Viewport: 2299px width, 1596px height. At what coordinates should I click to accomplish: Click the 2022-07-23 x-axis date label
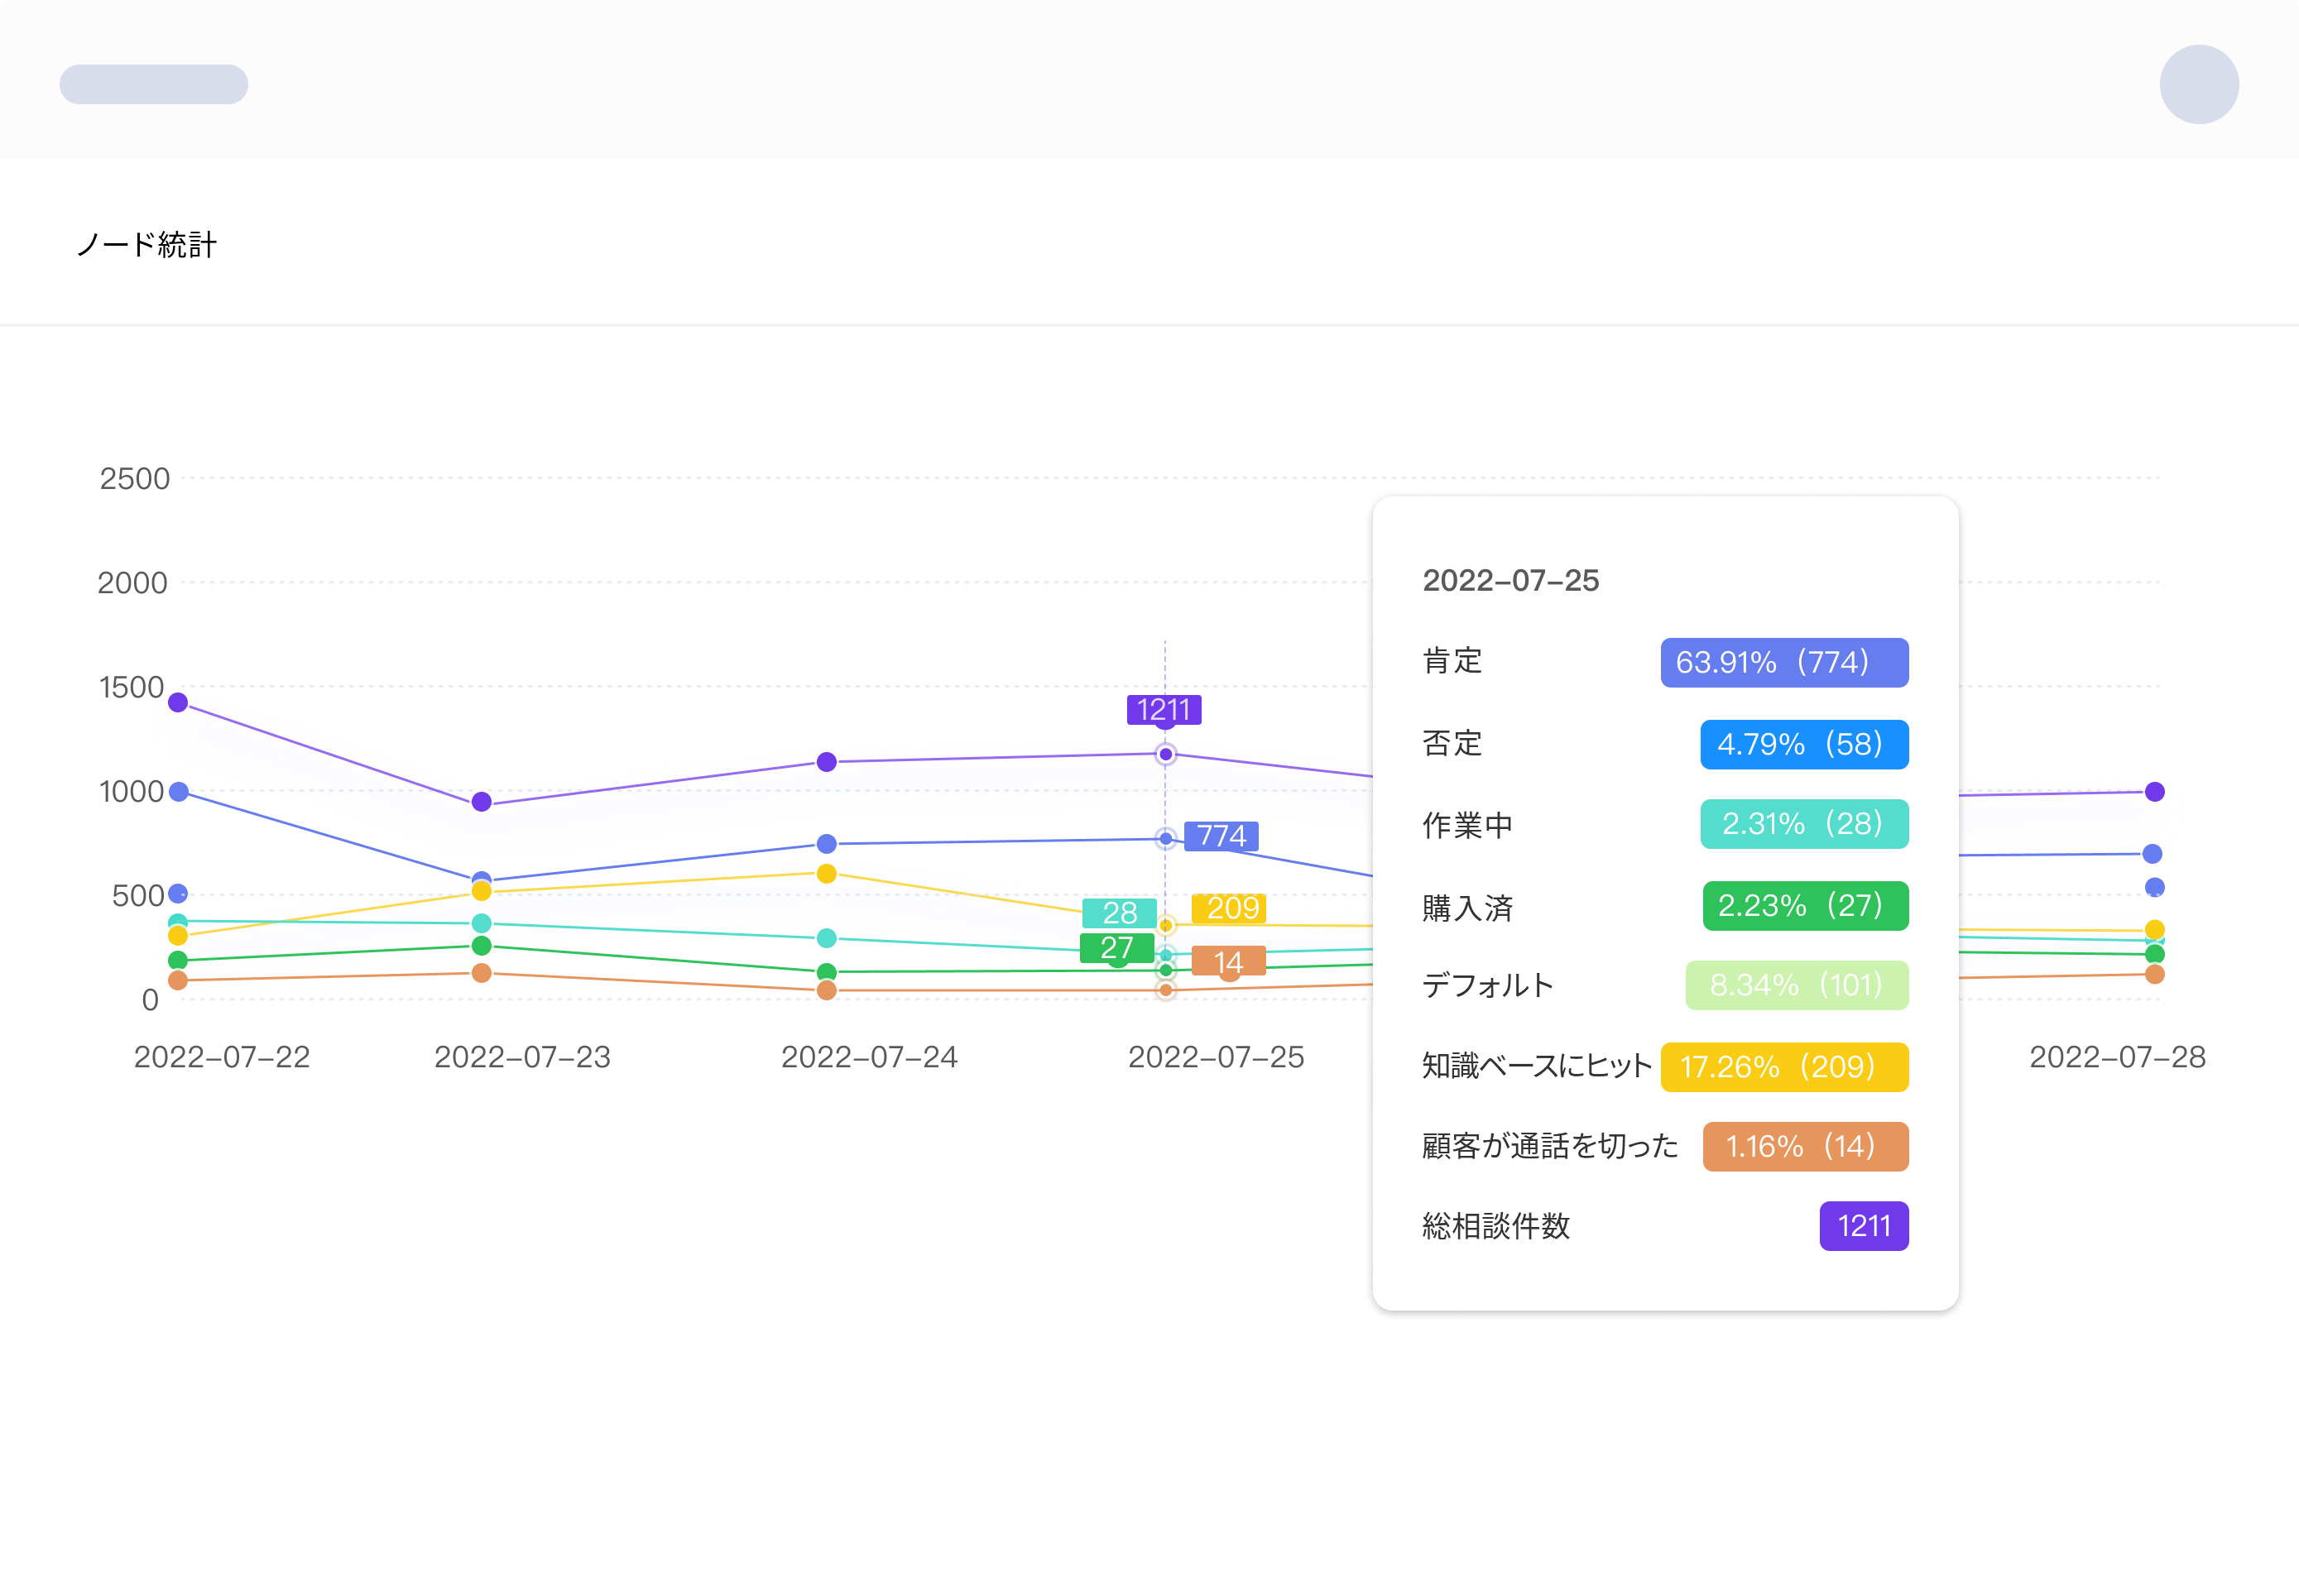coord(522,1057)
